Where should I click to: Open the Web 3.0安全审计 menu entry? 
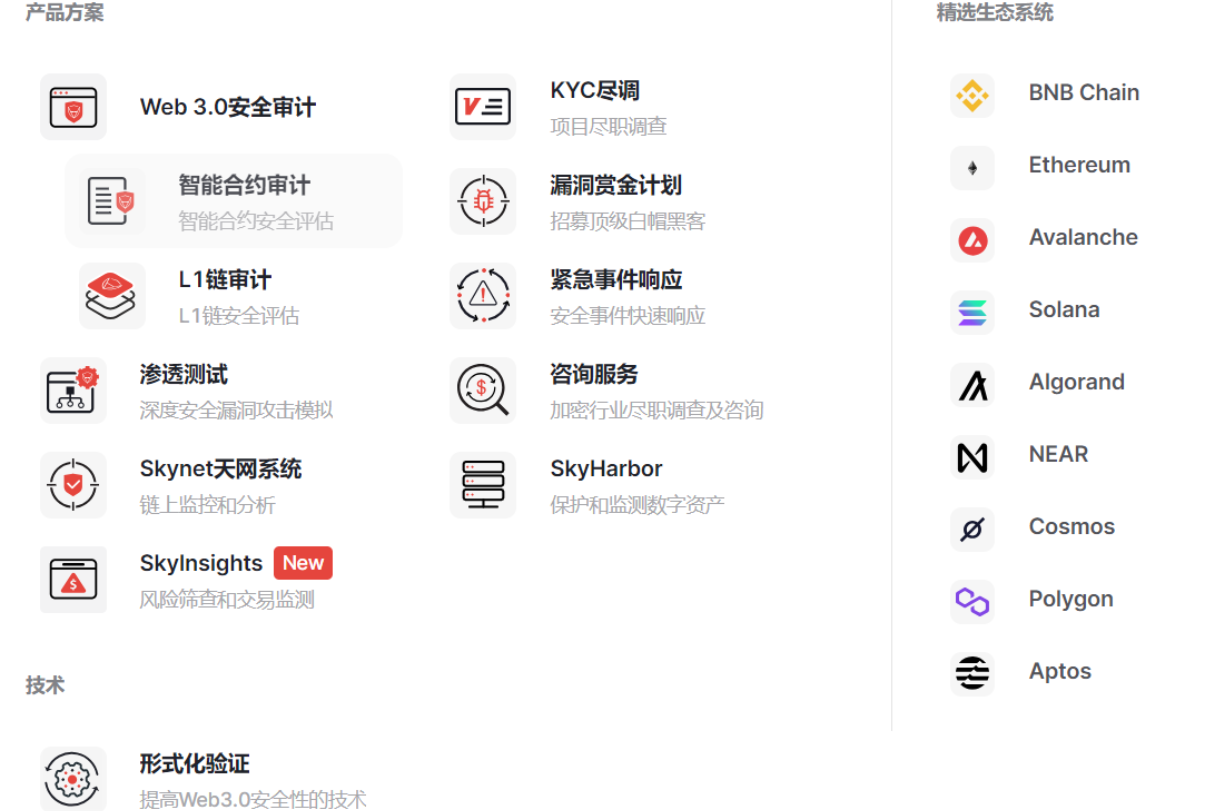228,107
